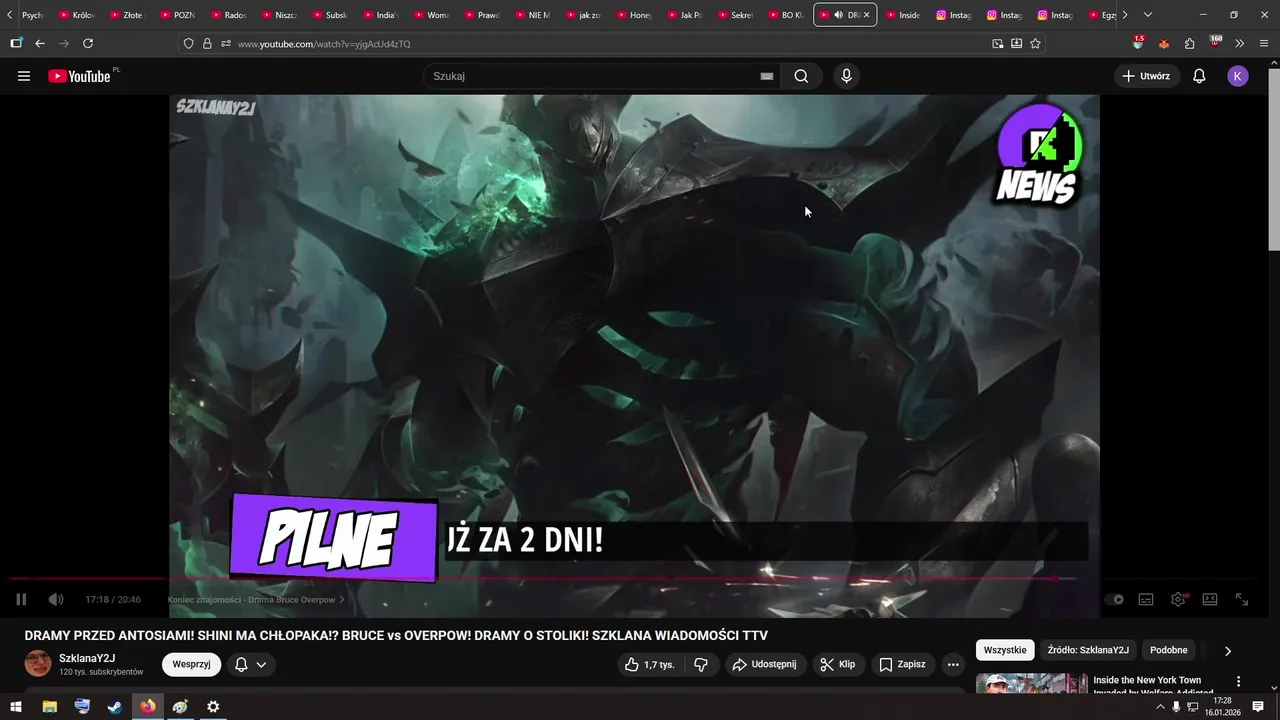Bookmark this page with the star icon
Image resolution: width=1280 pixels, height=720 pixels.
1035,43
